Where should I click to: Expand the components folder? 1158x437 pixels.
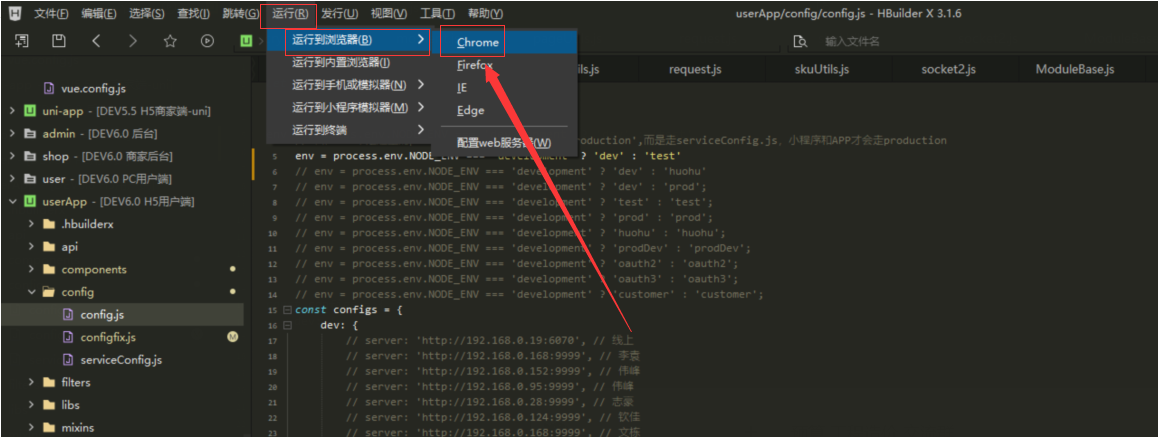31,269
